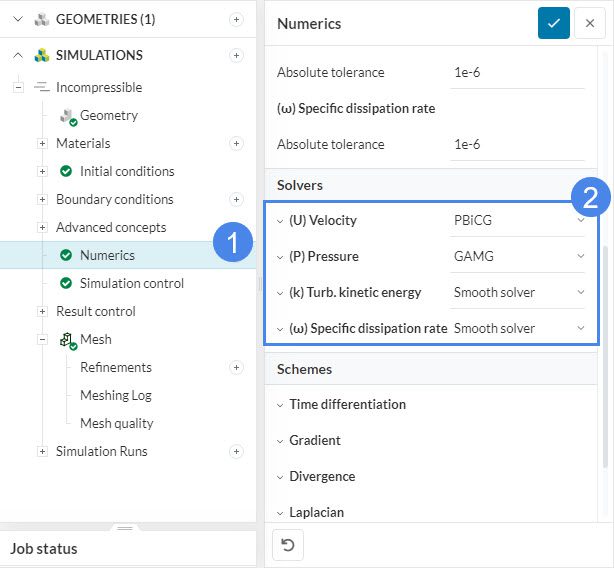Select Mesh quality in the tree

tap(116, 423)
